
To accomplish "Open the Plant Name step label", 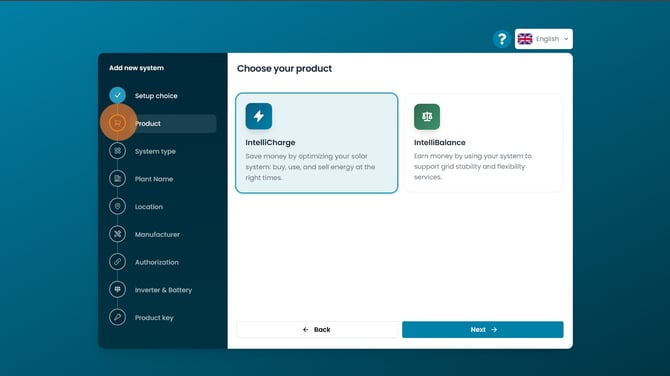I will [x=154, y=179].
